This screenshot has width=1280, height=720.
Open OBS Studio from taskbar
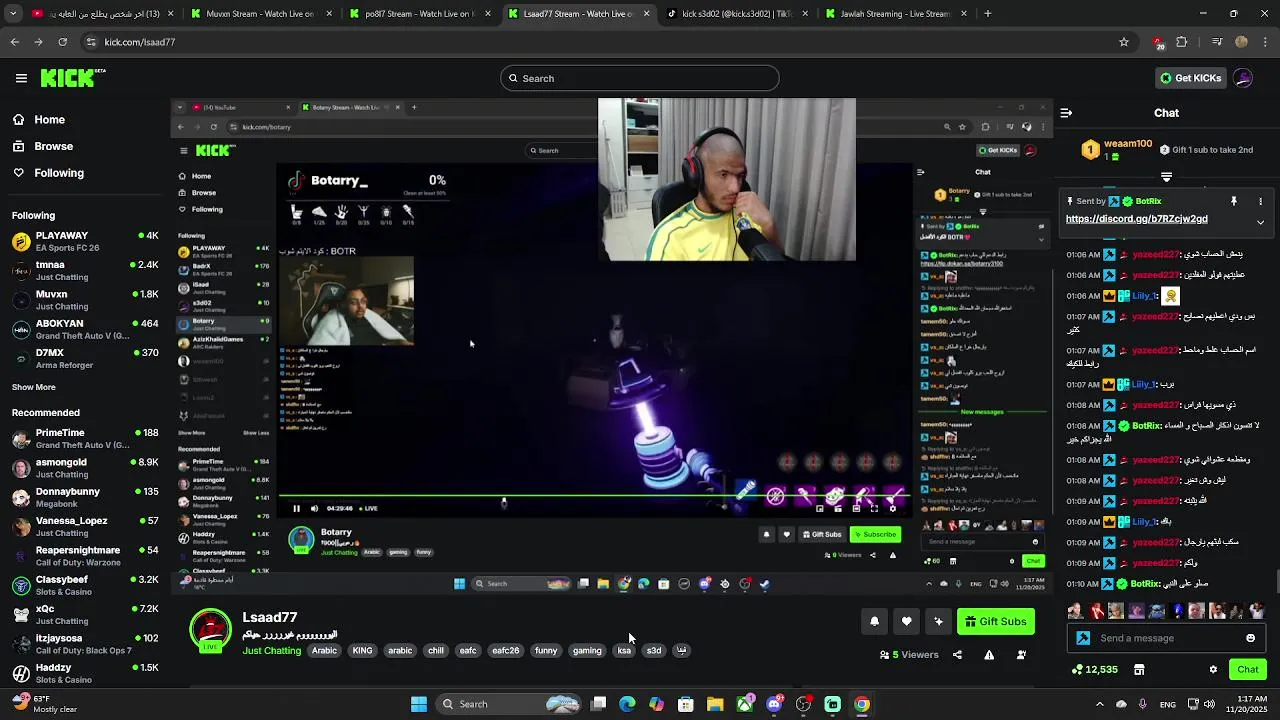click(803, 704)
